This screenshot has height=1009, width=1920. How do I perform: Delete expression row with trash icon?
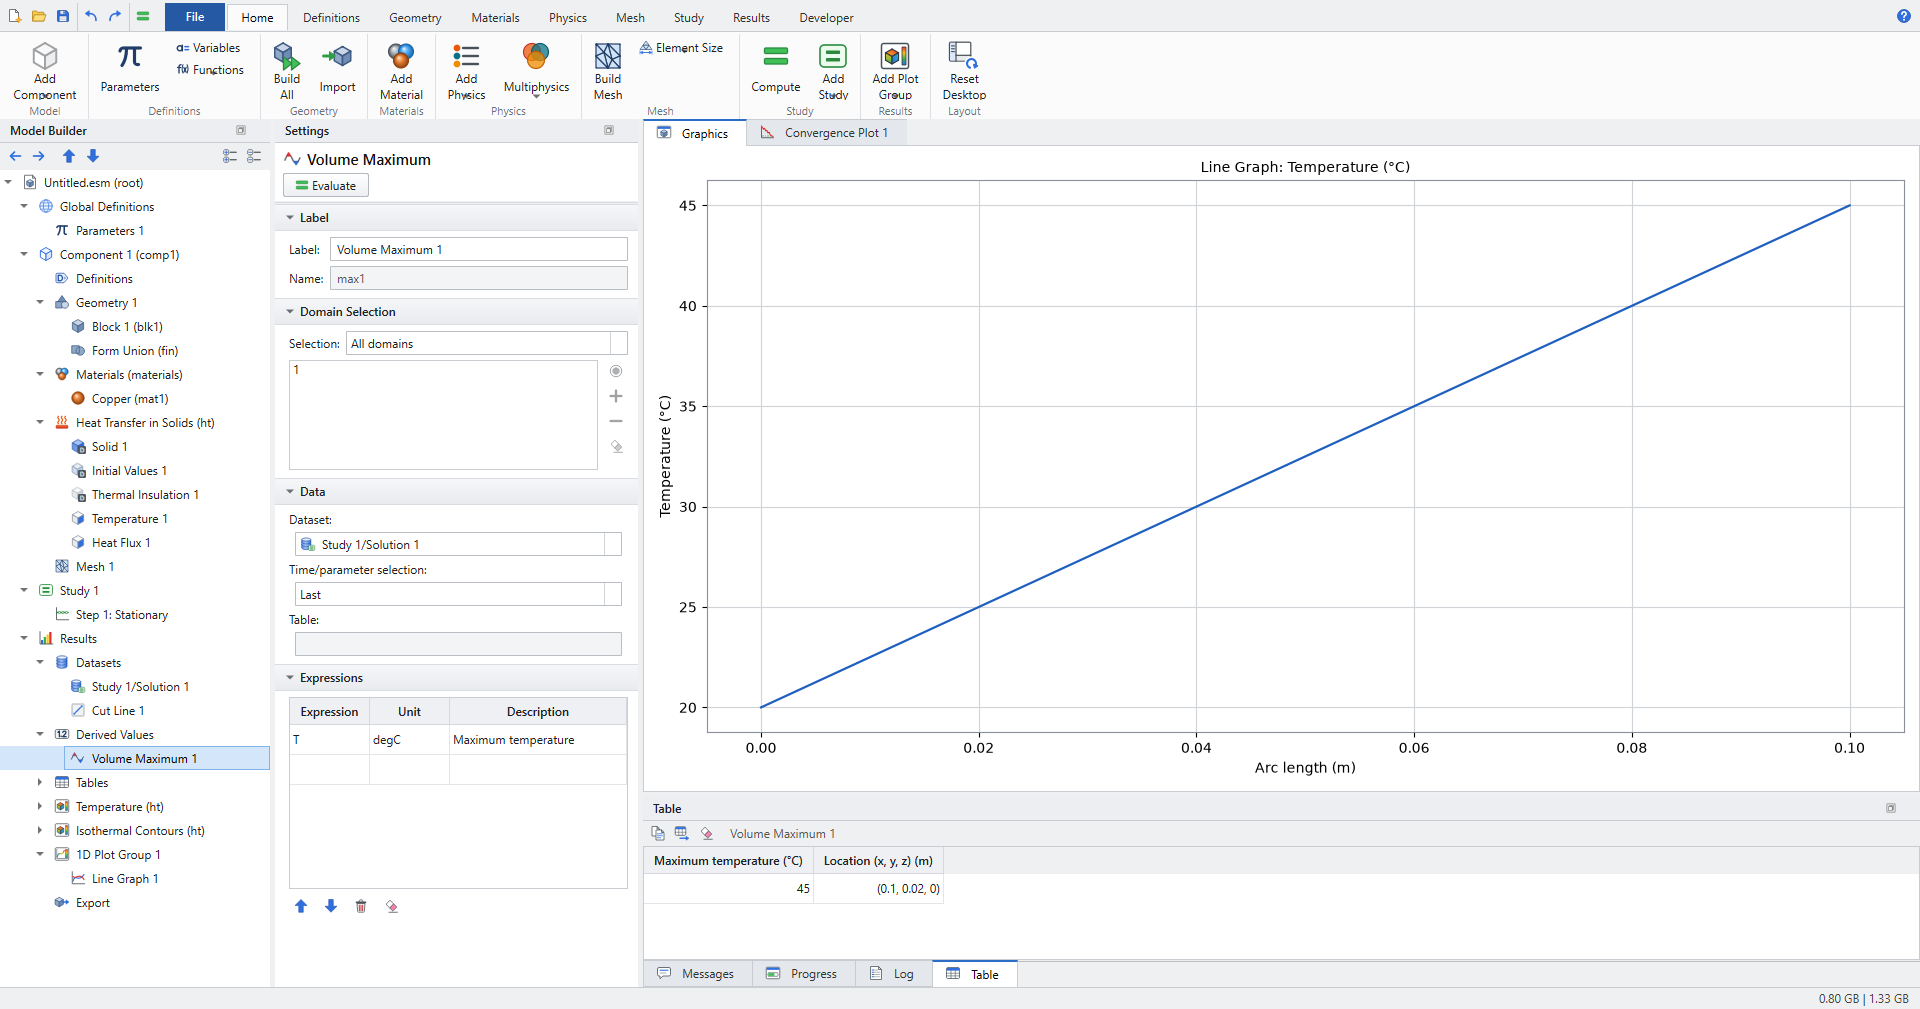tap(361, 906)
